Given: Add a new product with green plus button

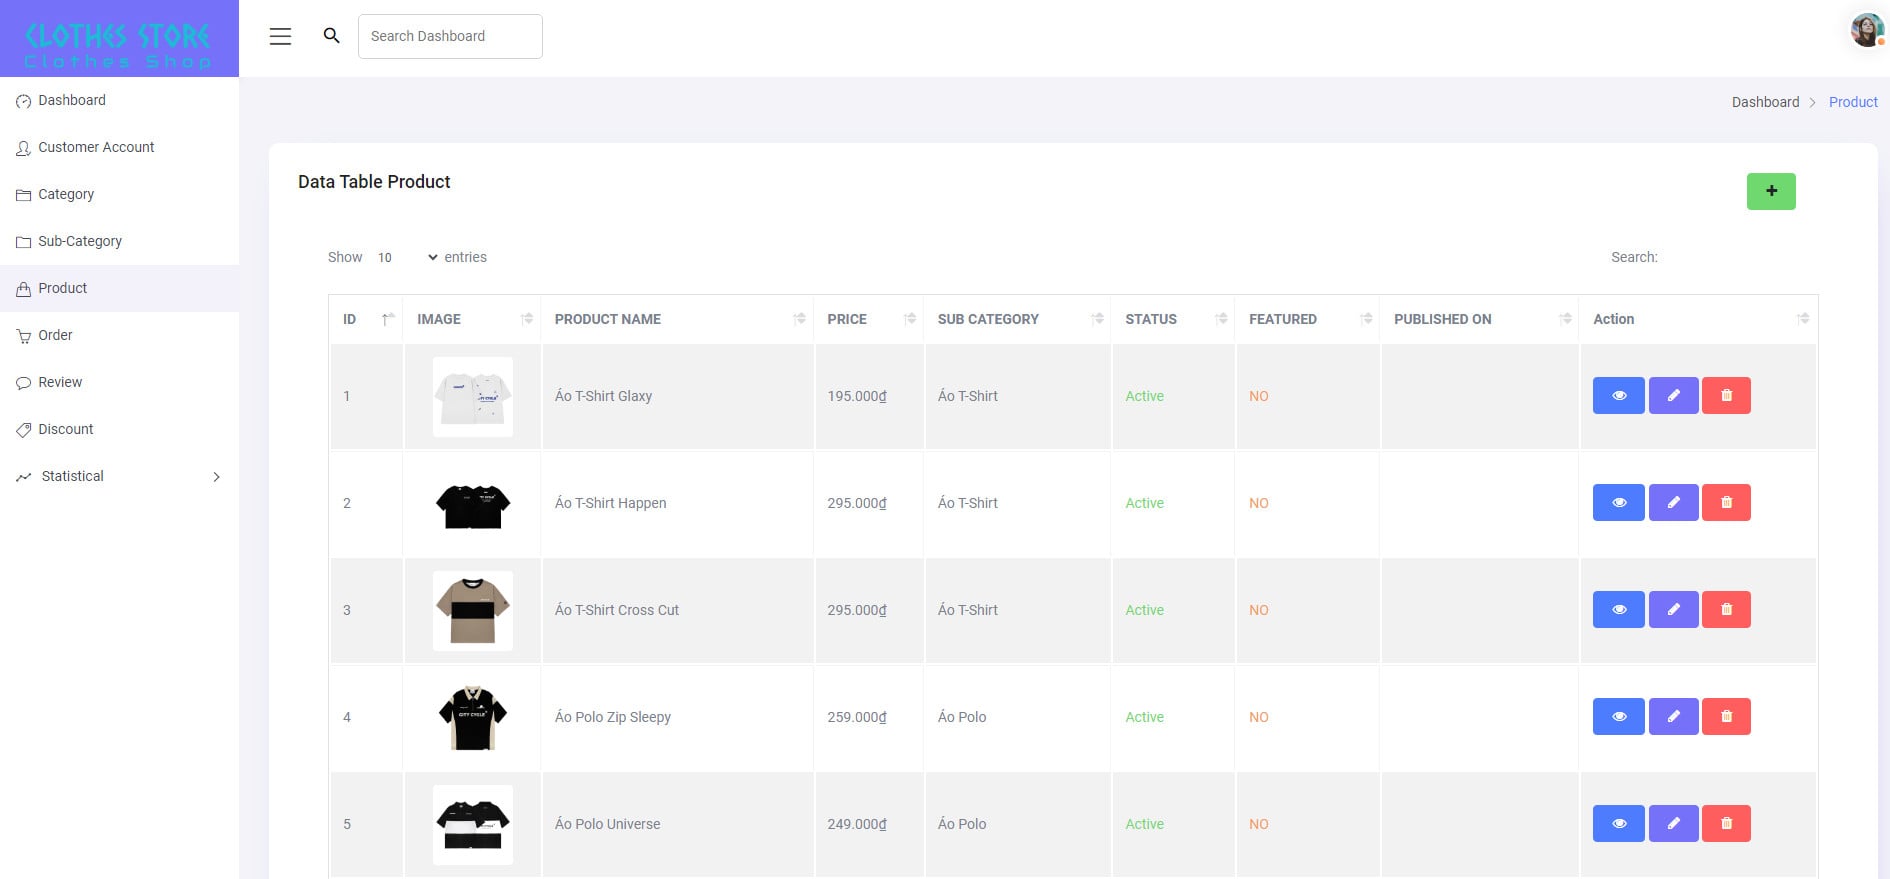Looking at the screenshot, I should coord(1770,191).
